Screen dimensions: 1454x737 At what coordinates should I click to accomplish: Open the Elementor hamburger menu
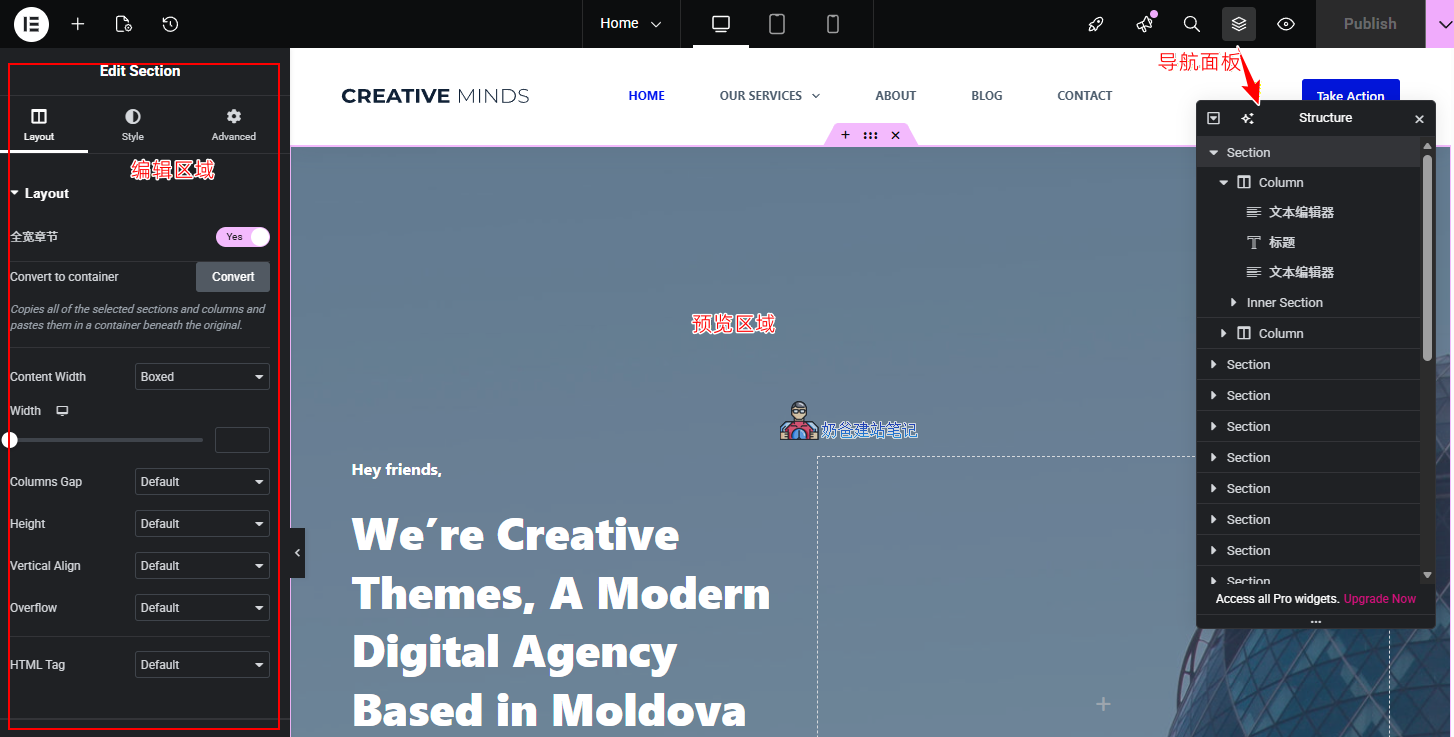click(x=30, y=23)
